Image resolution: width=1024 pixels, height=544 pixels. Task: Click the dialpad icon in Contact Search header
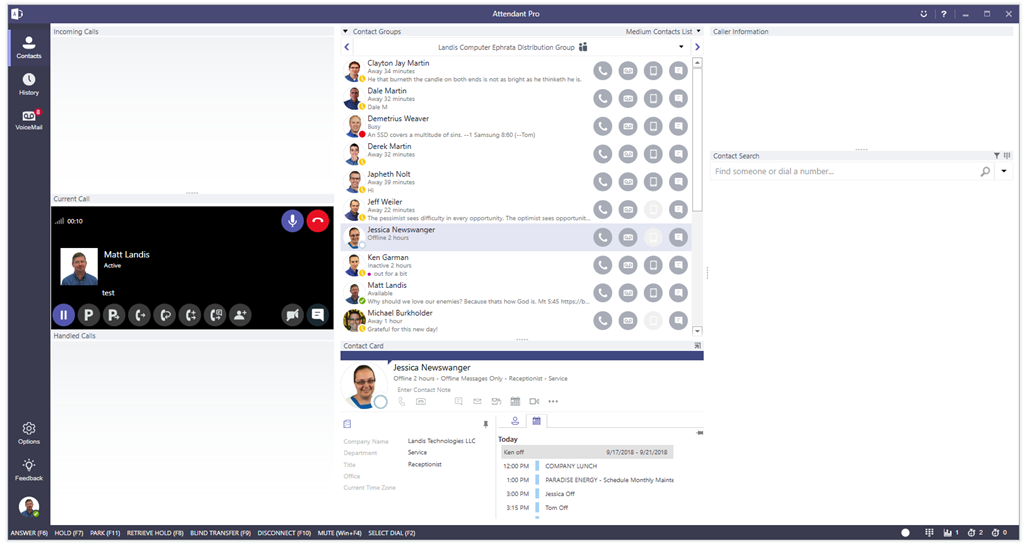[1007, 155]
